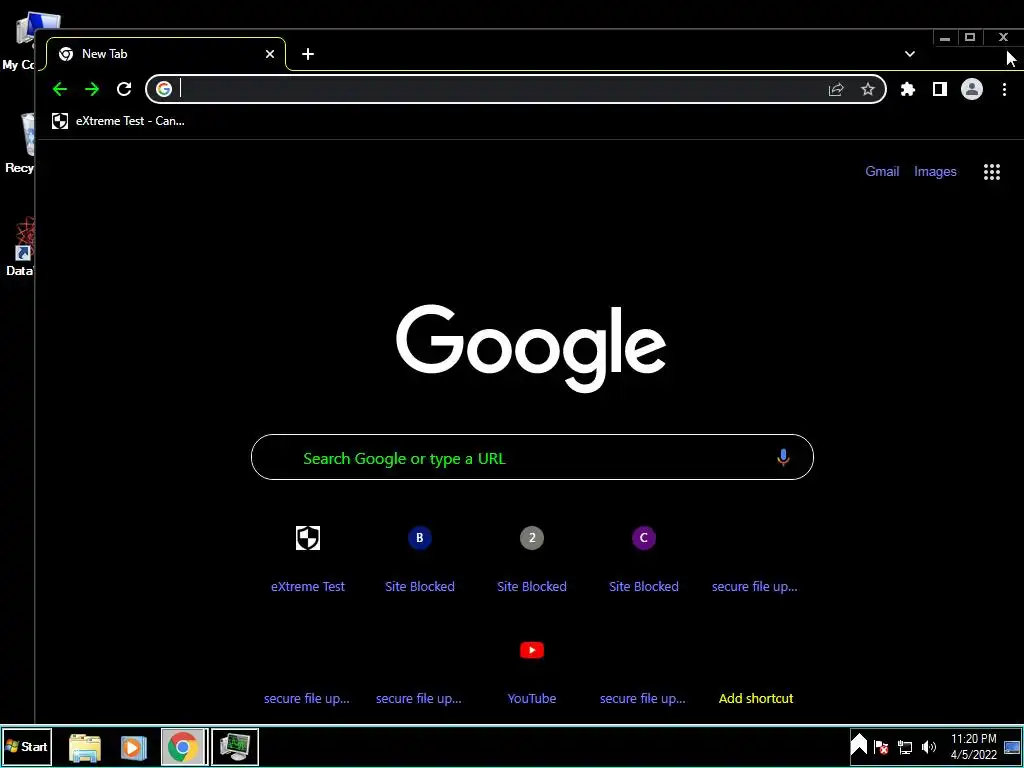Viewport: 1024px width, 768px height.
Task: Open the volume control in the system tray
Action: [x=929, y=747]
